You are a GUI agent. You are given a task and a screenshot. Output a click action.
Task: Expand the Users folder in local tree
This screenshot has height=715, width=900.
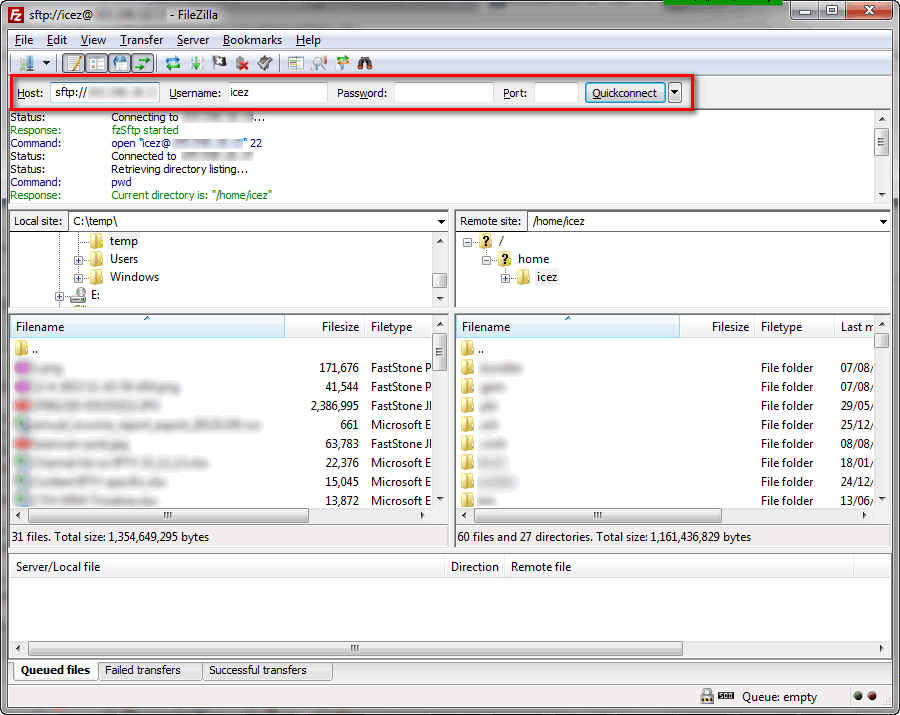click(x=78, y=260)
